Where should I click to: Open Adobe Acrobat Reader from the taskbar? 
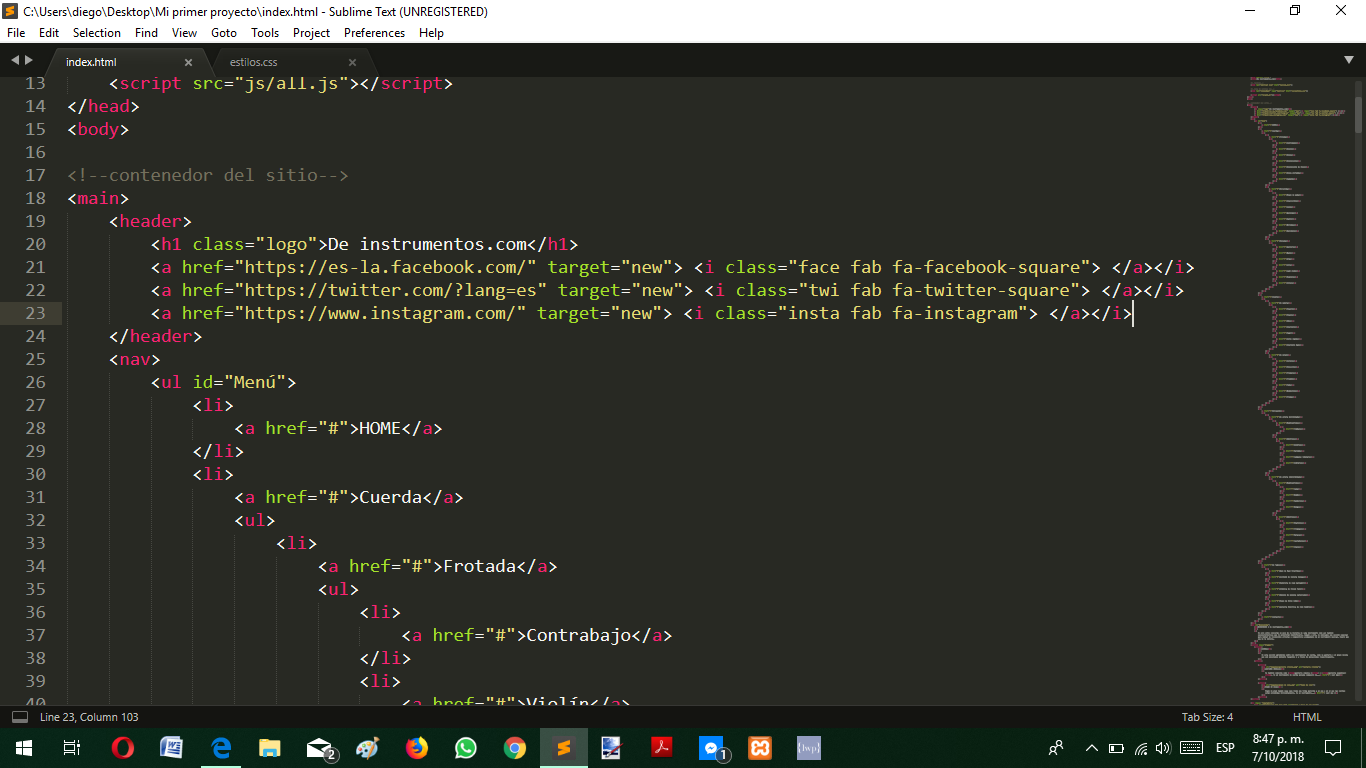click(662, 747)
